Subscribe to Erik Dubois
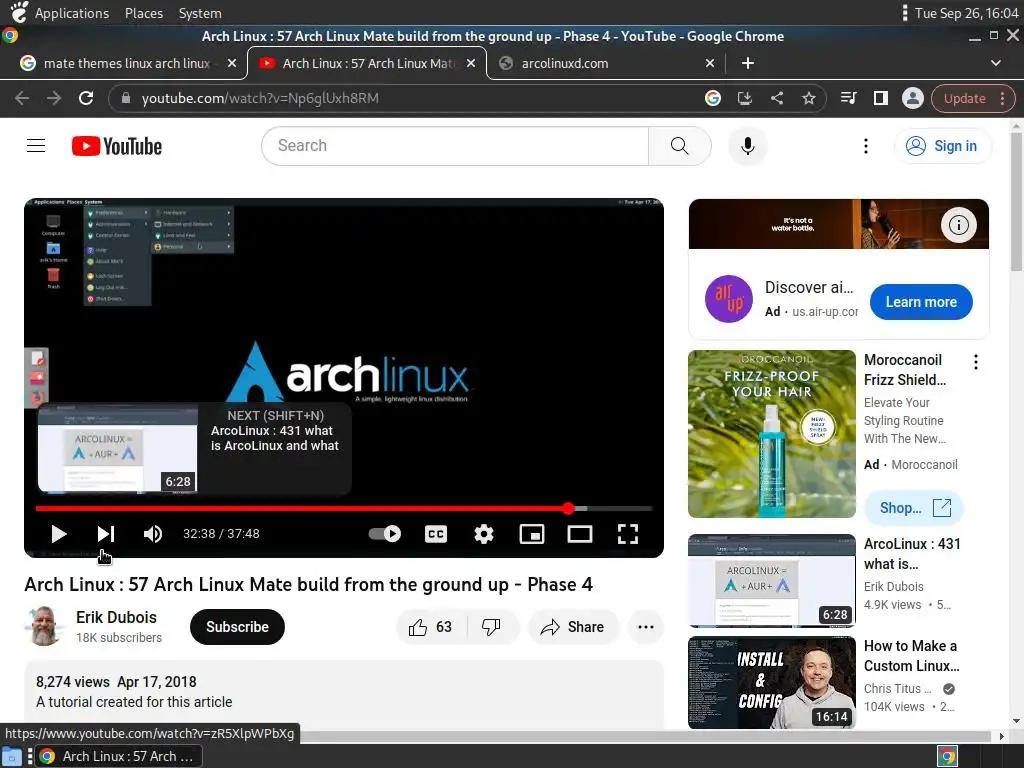Image resolution: width=1024 pixels, height=768 pixels. [x=237, y=627]
